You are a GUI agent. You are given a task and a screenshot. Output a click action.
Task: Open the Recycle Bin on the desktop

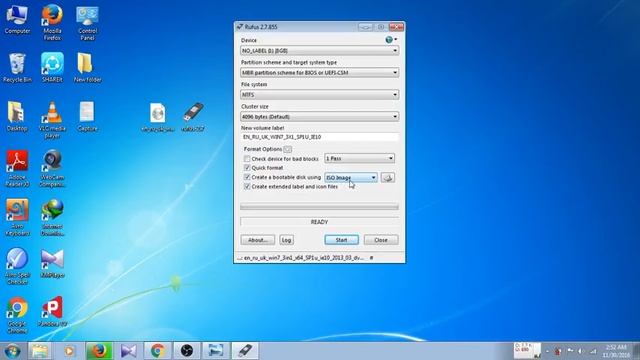pos(17,68)
